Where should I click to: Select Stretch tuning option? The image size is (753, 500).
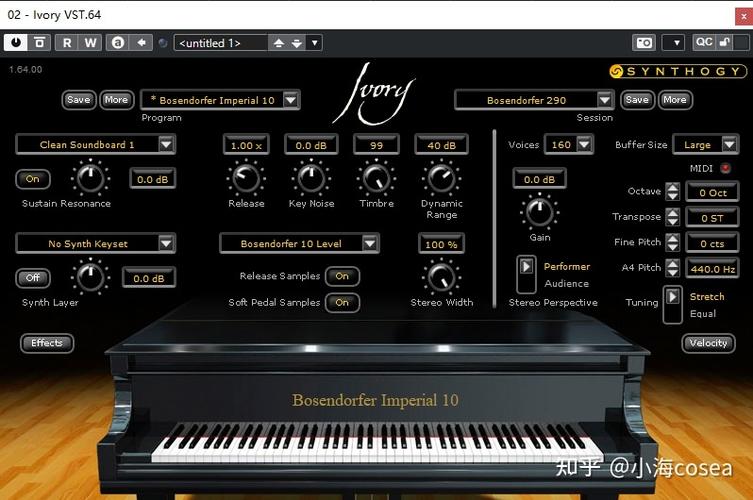707,297
